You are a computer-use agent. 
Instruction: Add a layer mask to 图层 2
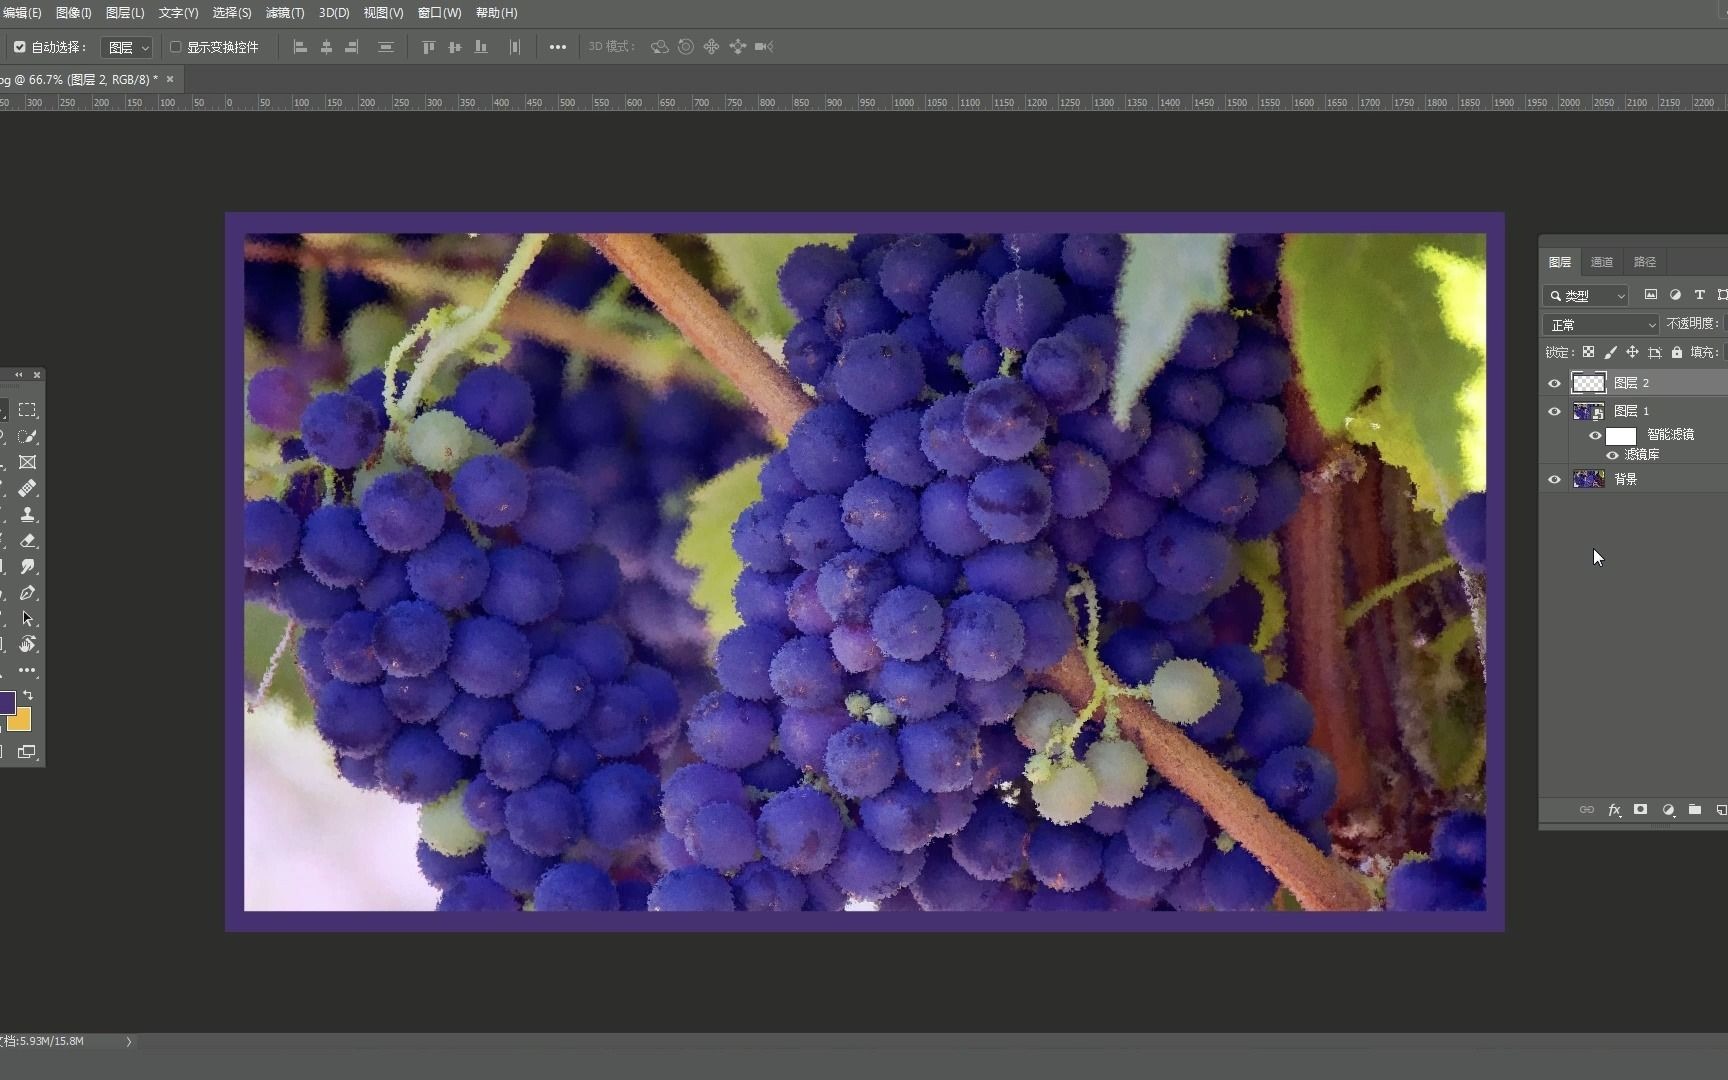(x=1640, y=810)
